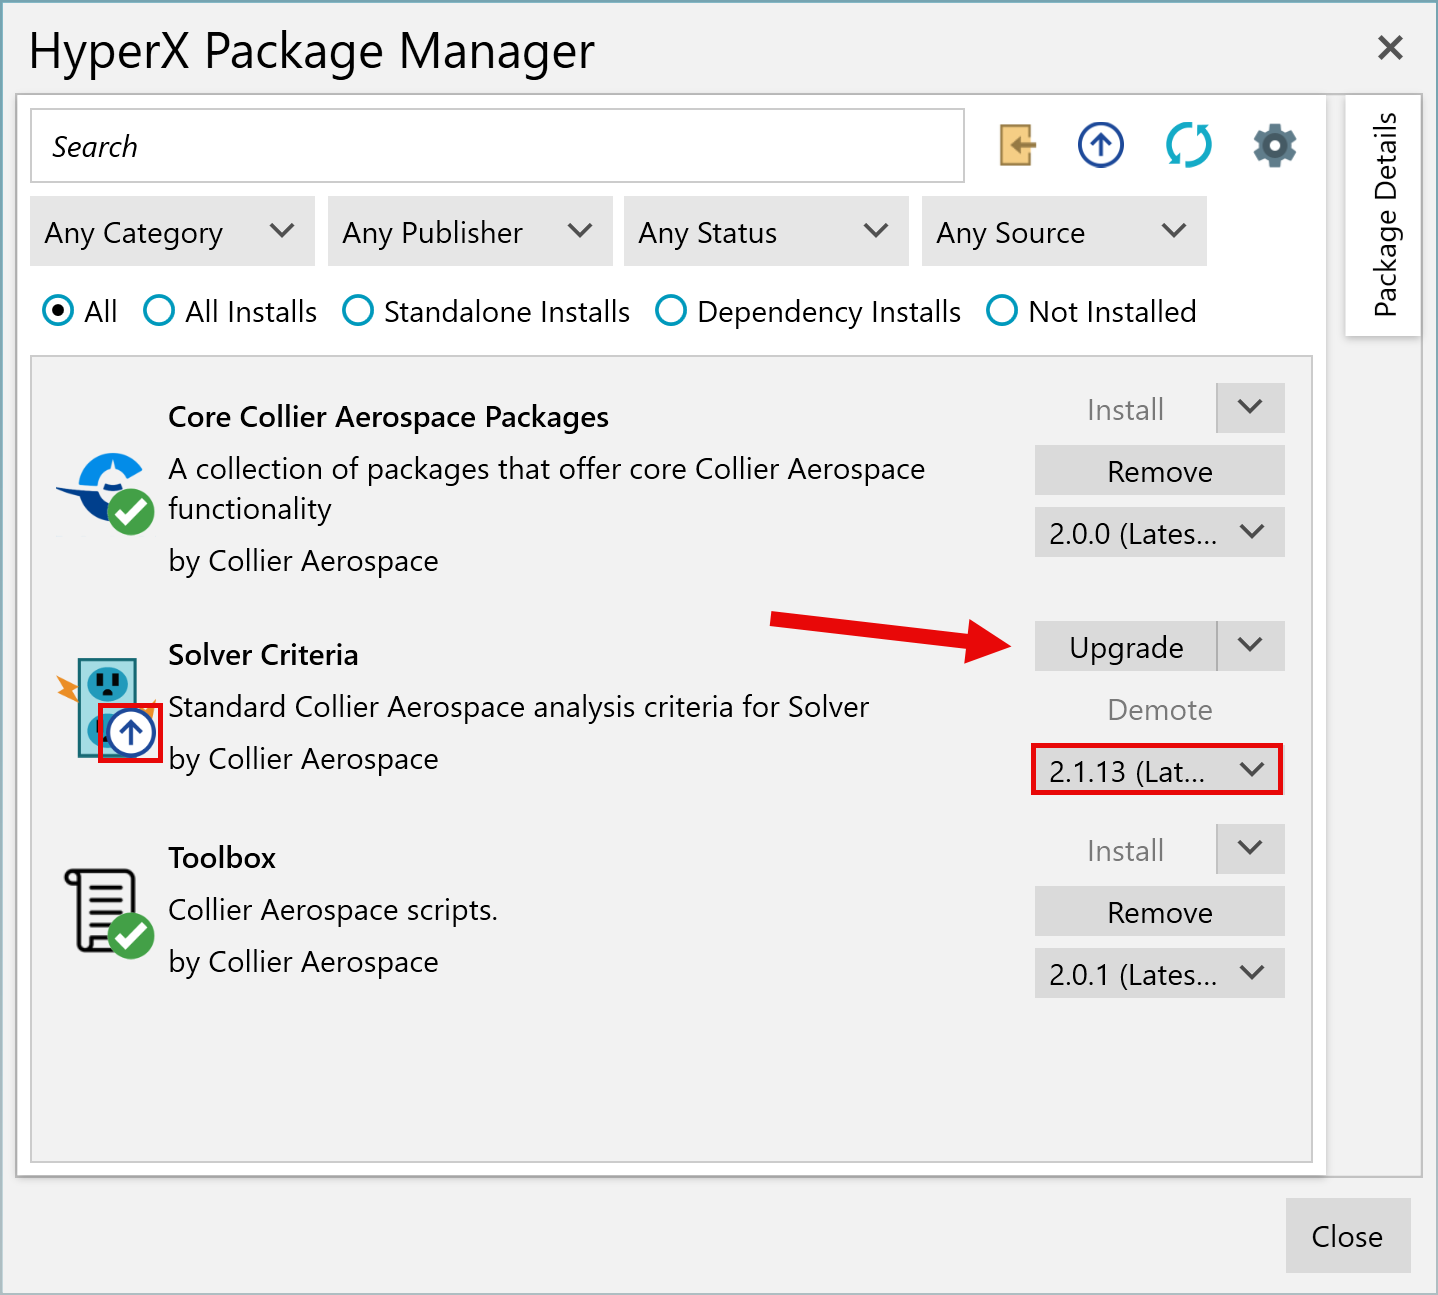Viewport: 1438px width, 1295px height.
Task: Click 'by Collier Aerospace' under Toolbox
Action: pos(303,962)
